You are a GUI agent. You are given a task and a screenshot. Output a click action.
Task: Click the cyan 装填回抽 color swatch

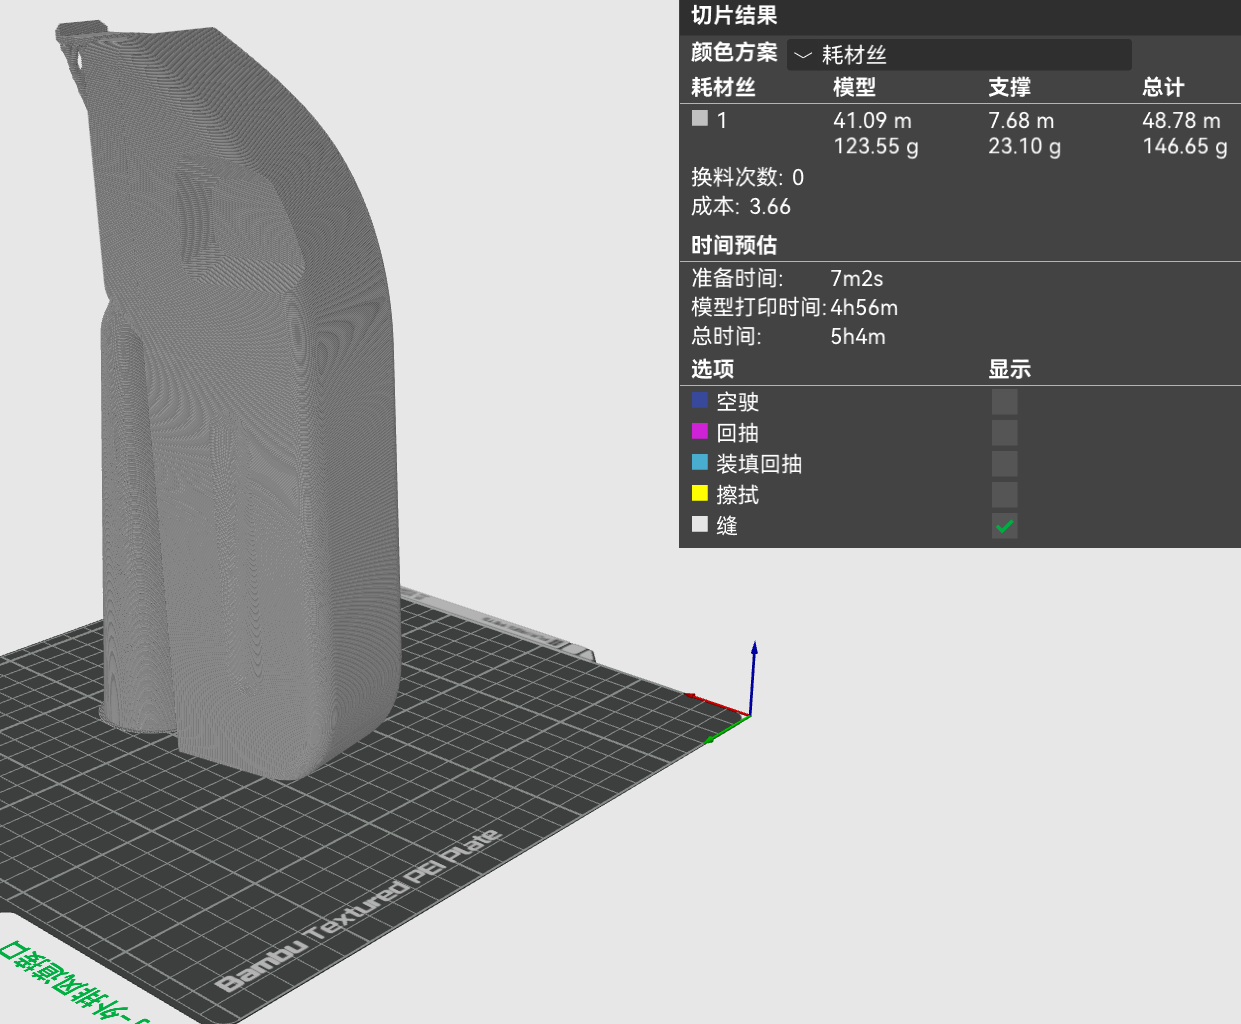tap(700, 462)
